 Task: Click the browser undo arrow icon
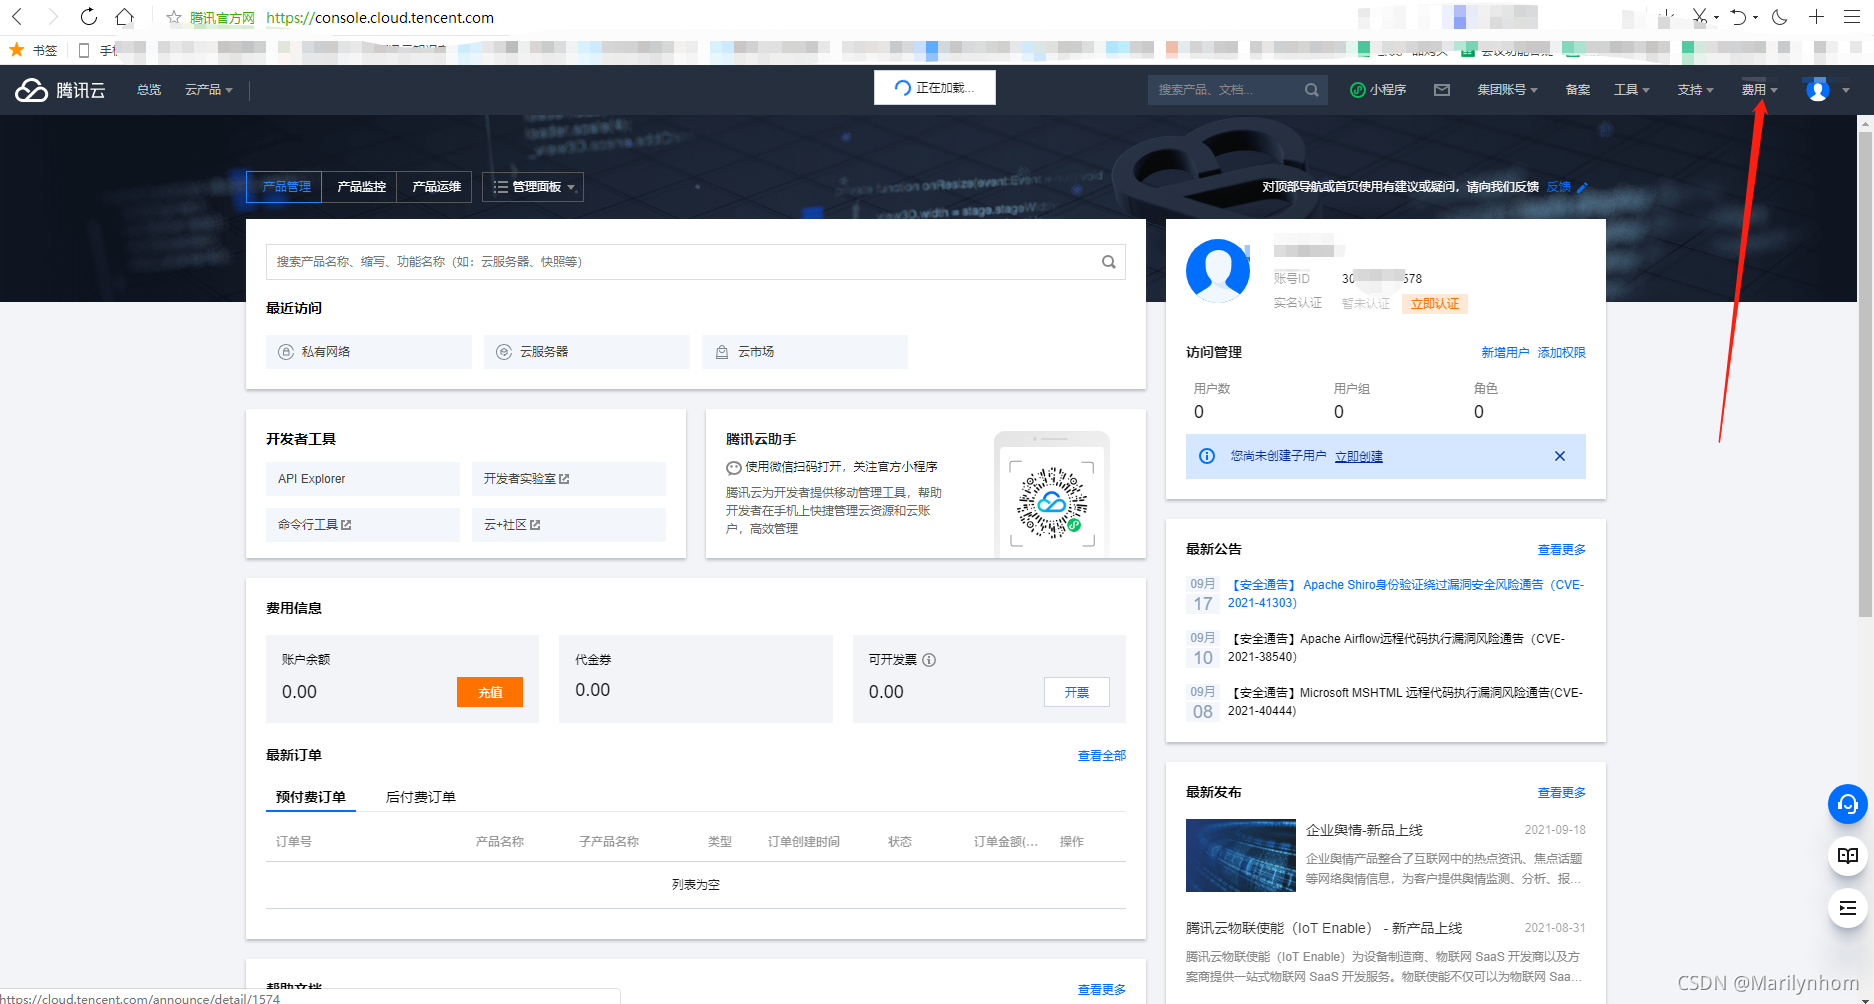pos(1739,17)
